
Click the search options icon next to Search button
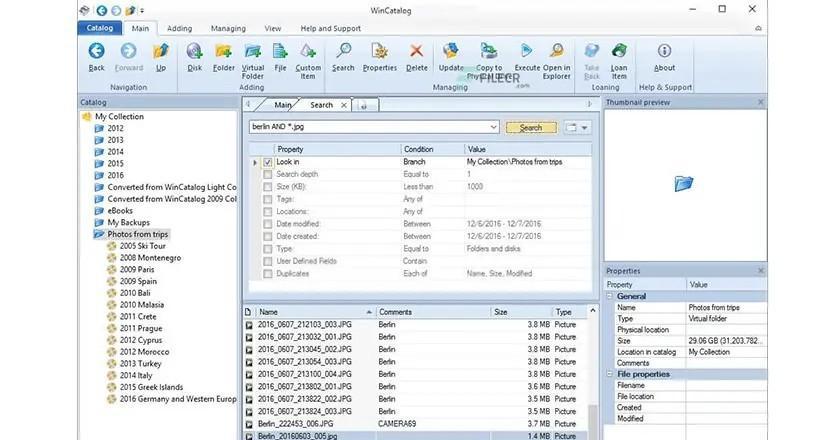571,127
